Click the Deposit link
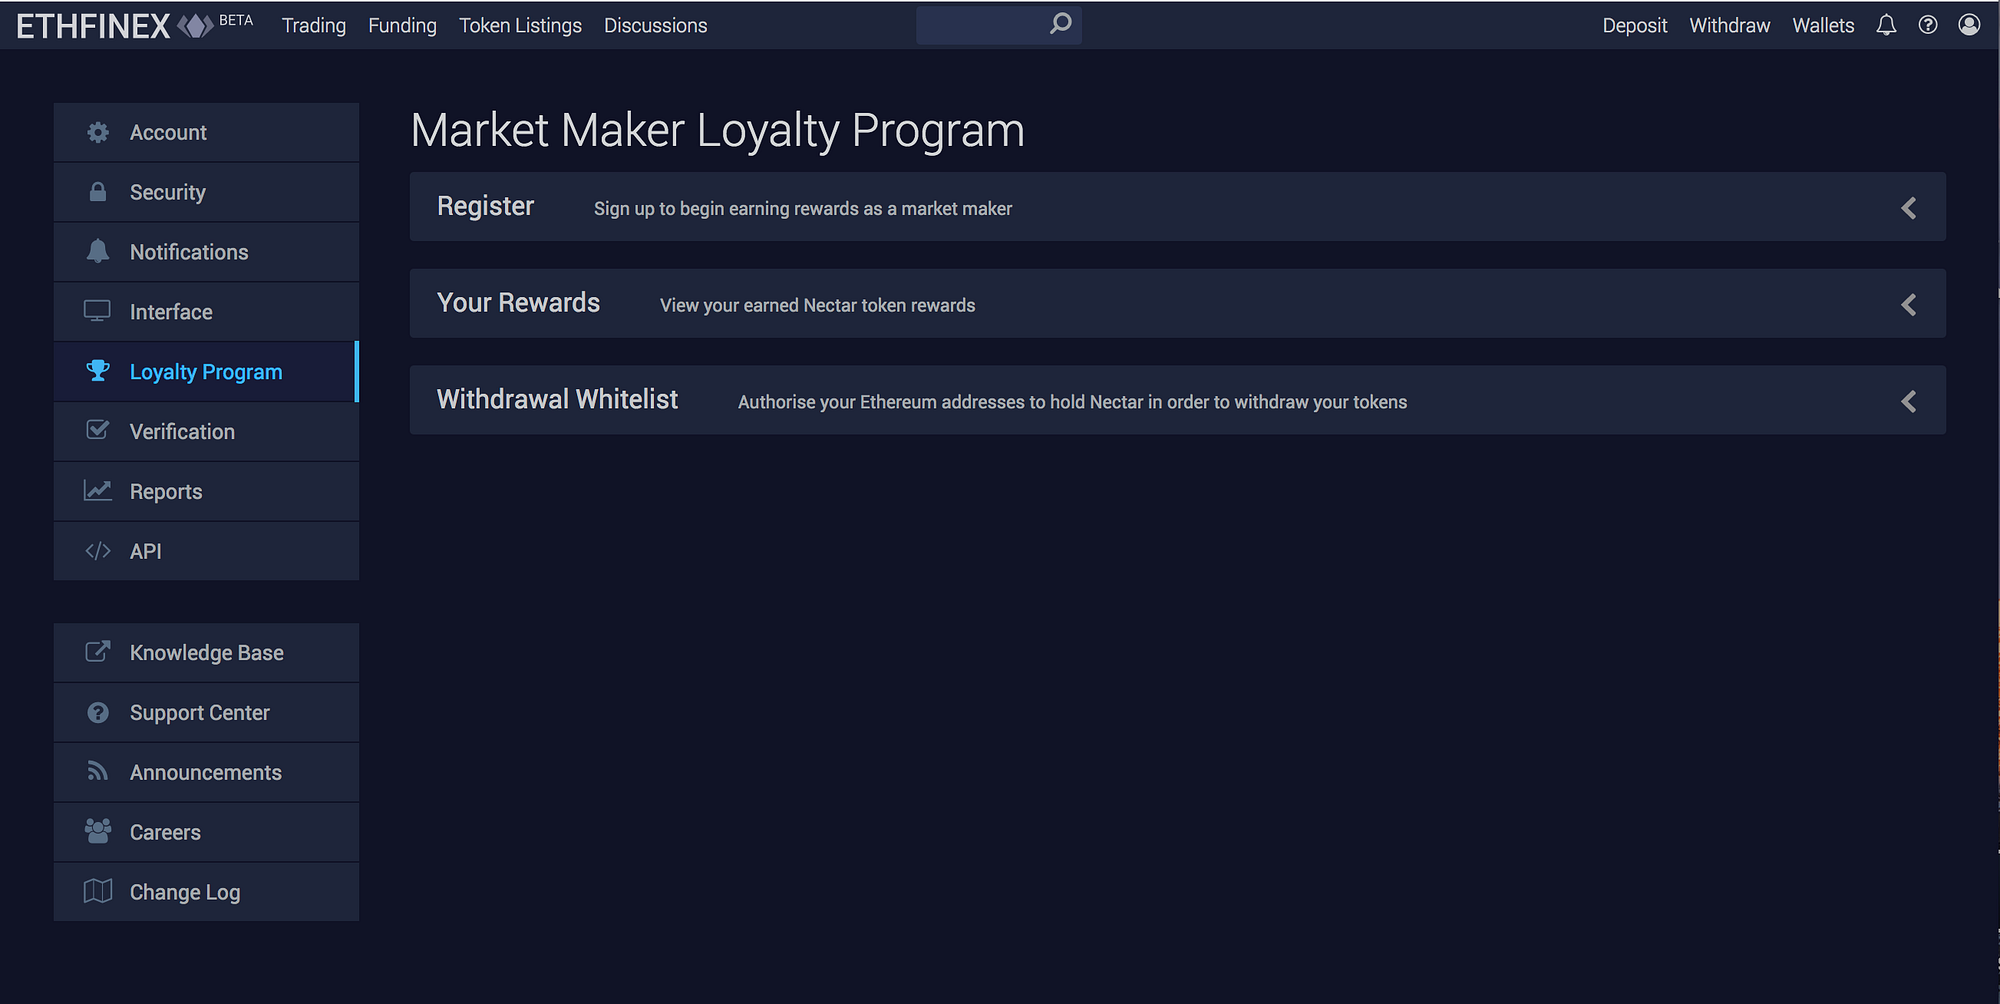Image resolution: width=2000 pixels, height=1004 pixels. 1635,25
